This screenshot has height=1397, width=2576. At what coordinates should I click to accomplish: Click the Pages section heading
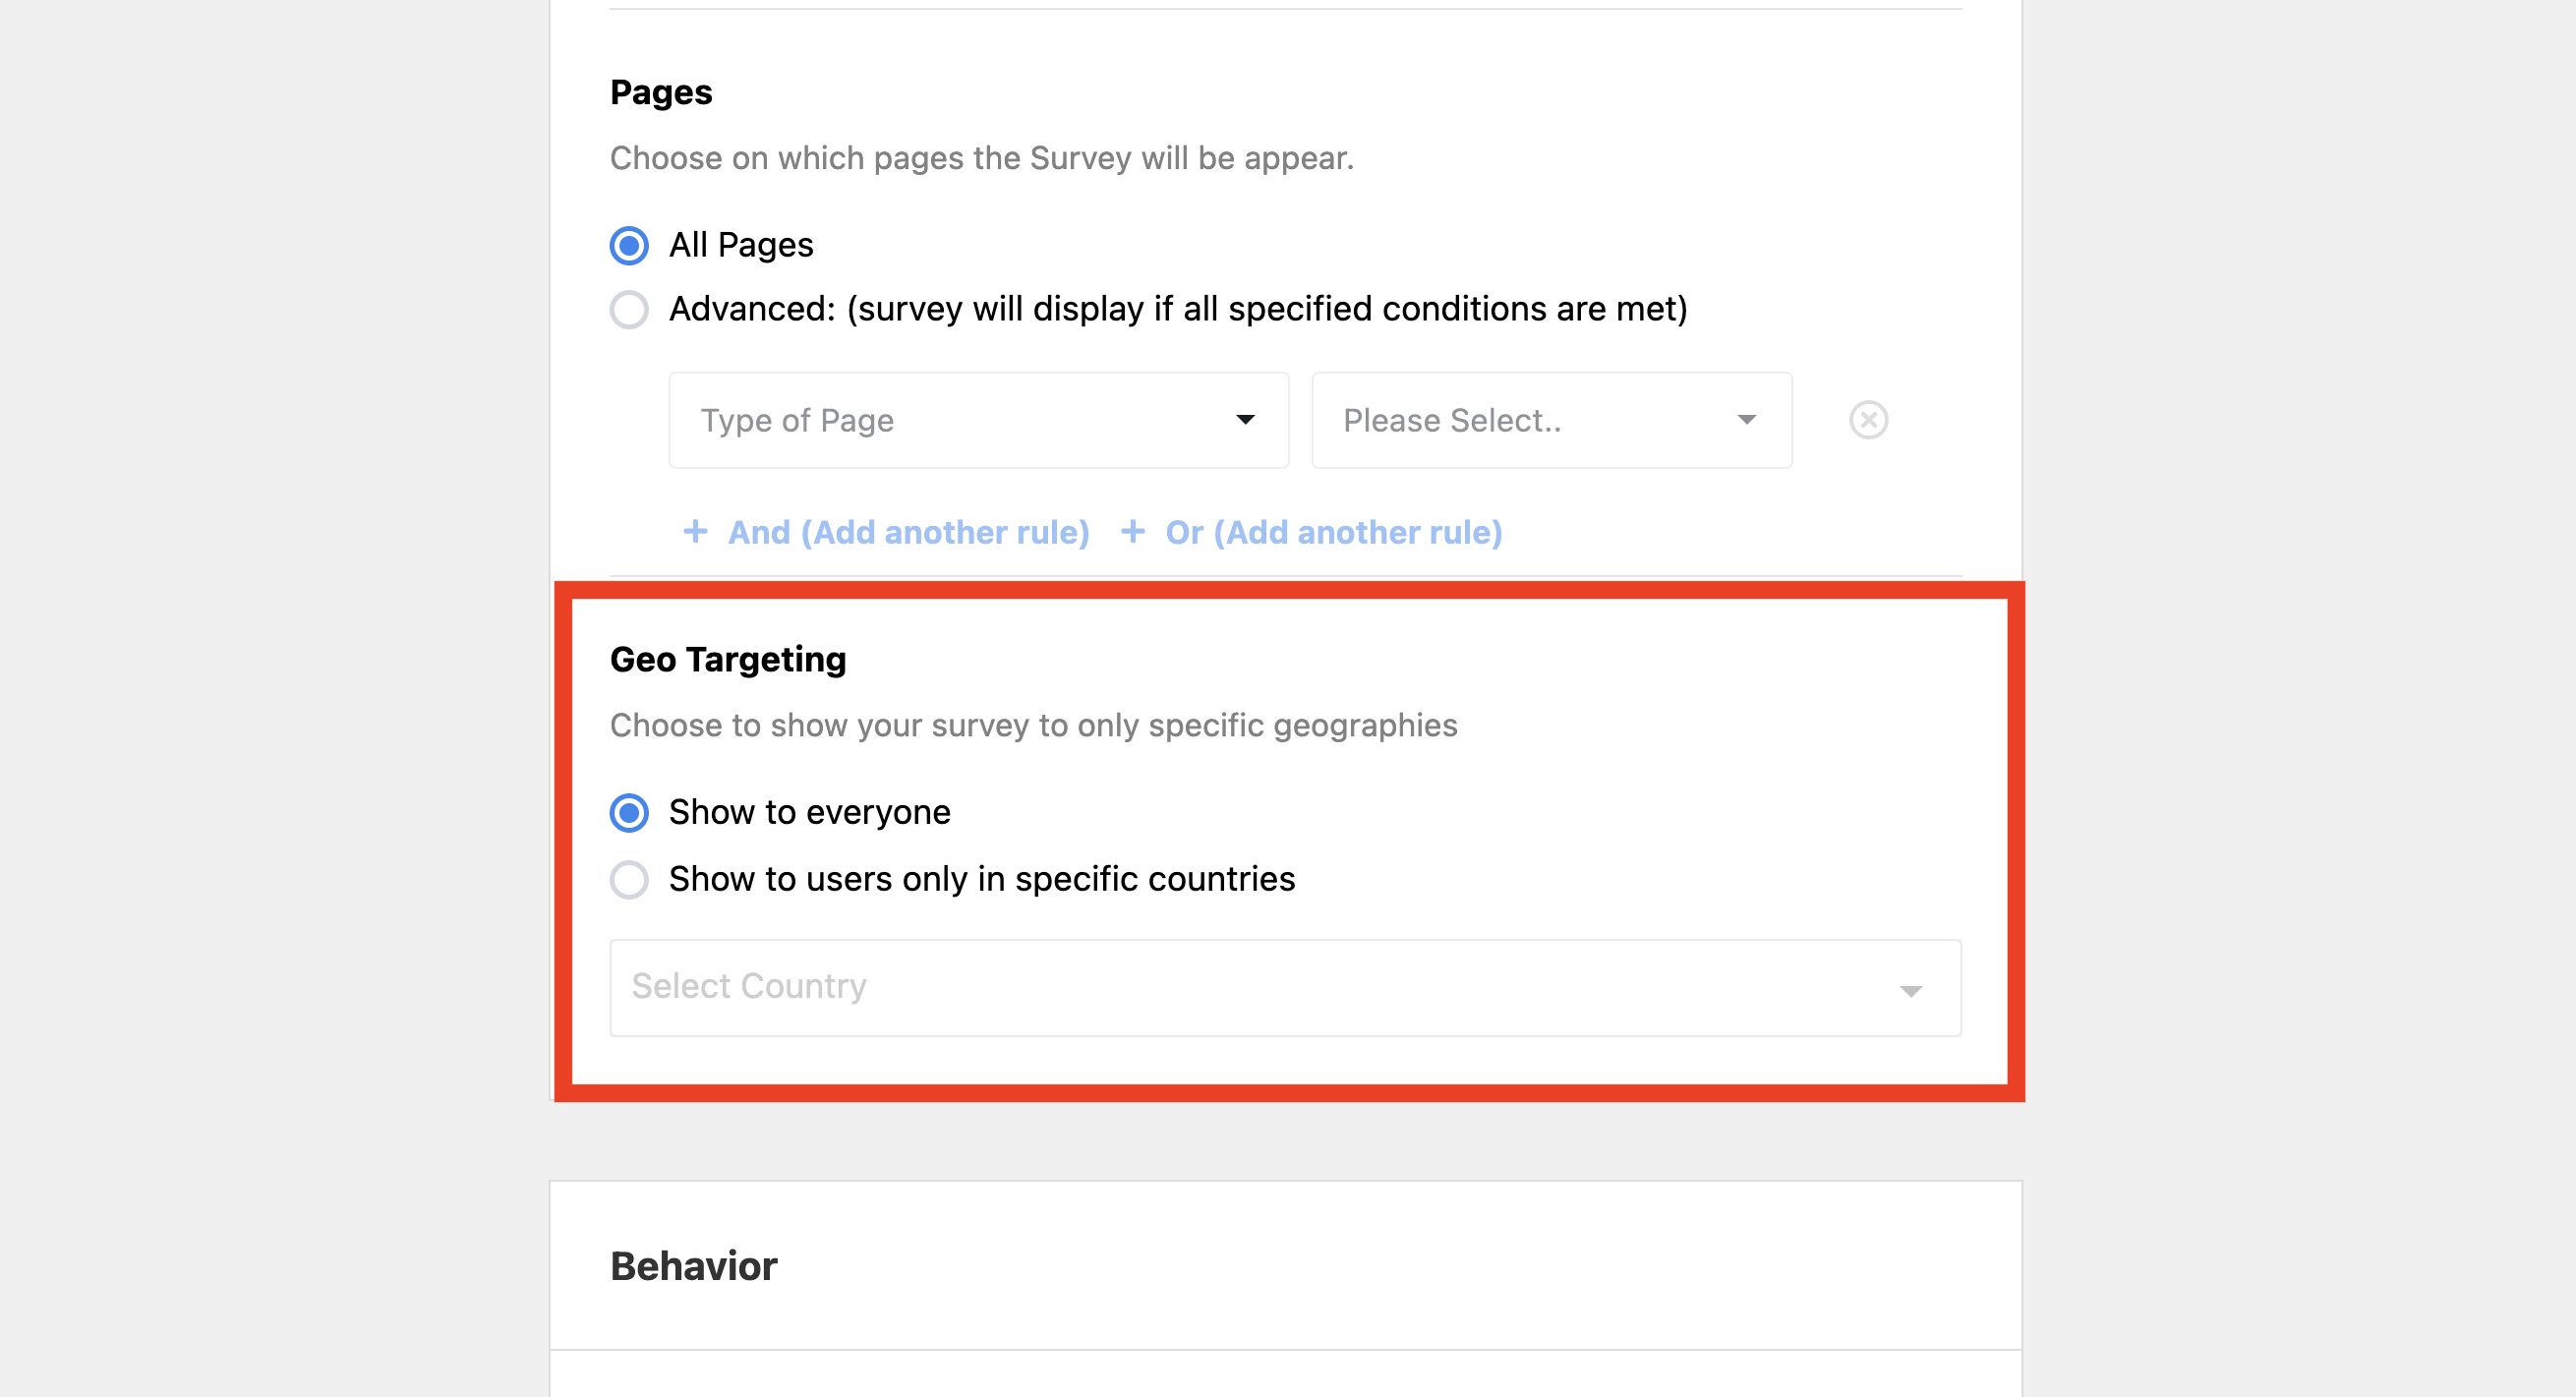point(661,92)
